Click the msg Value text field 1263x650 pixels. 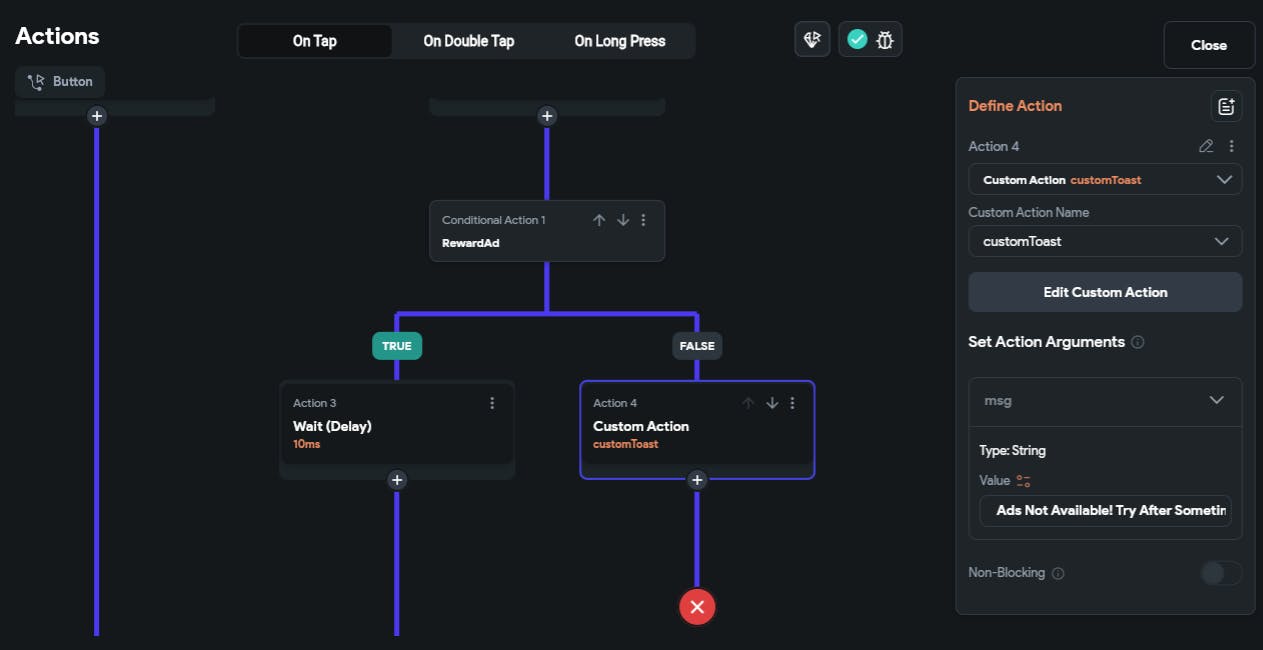click(x=1105, y=510)
